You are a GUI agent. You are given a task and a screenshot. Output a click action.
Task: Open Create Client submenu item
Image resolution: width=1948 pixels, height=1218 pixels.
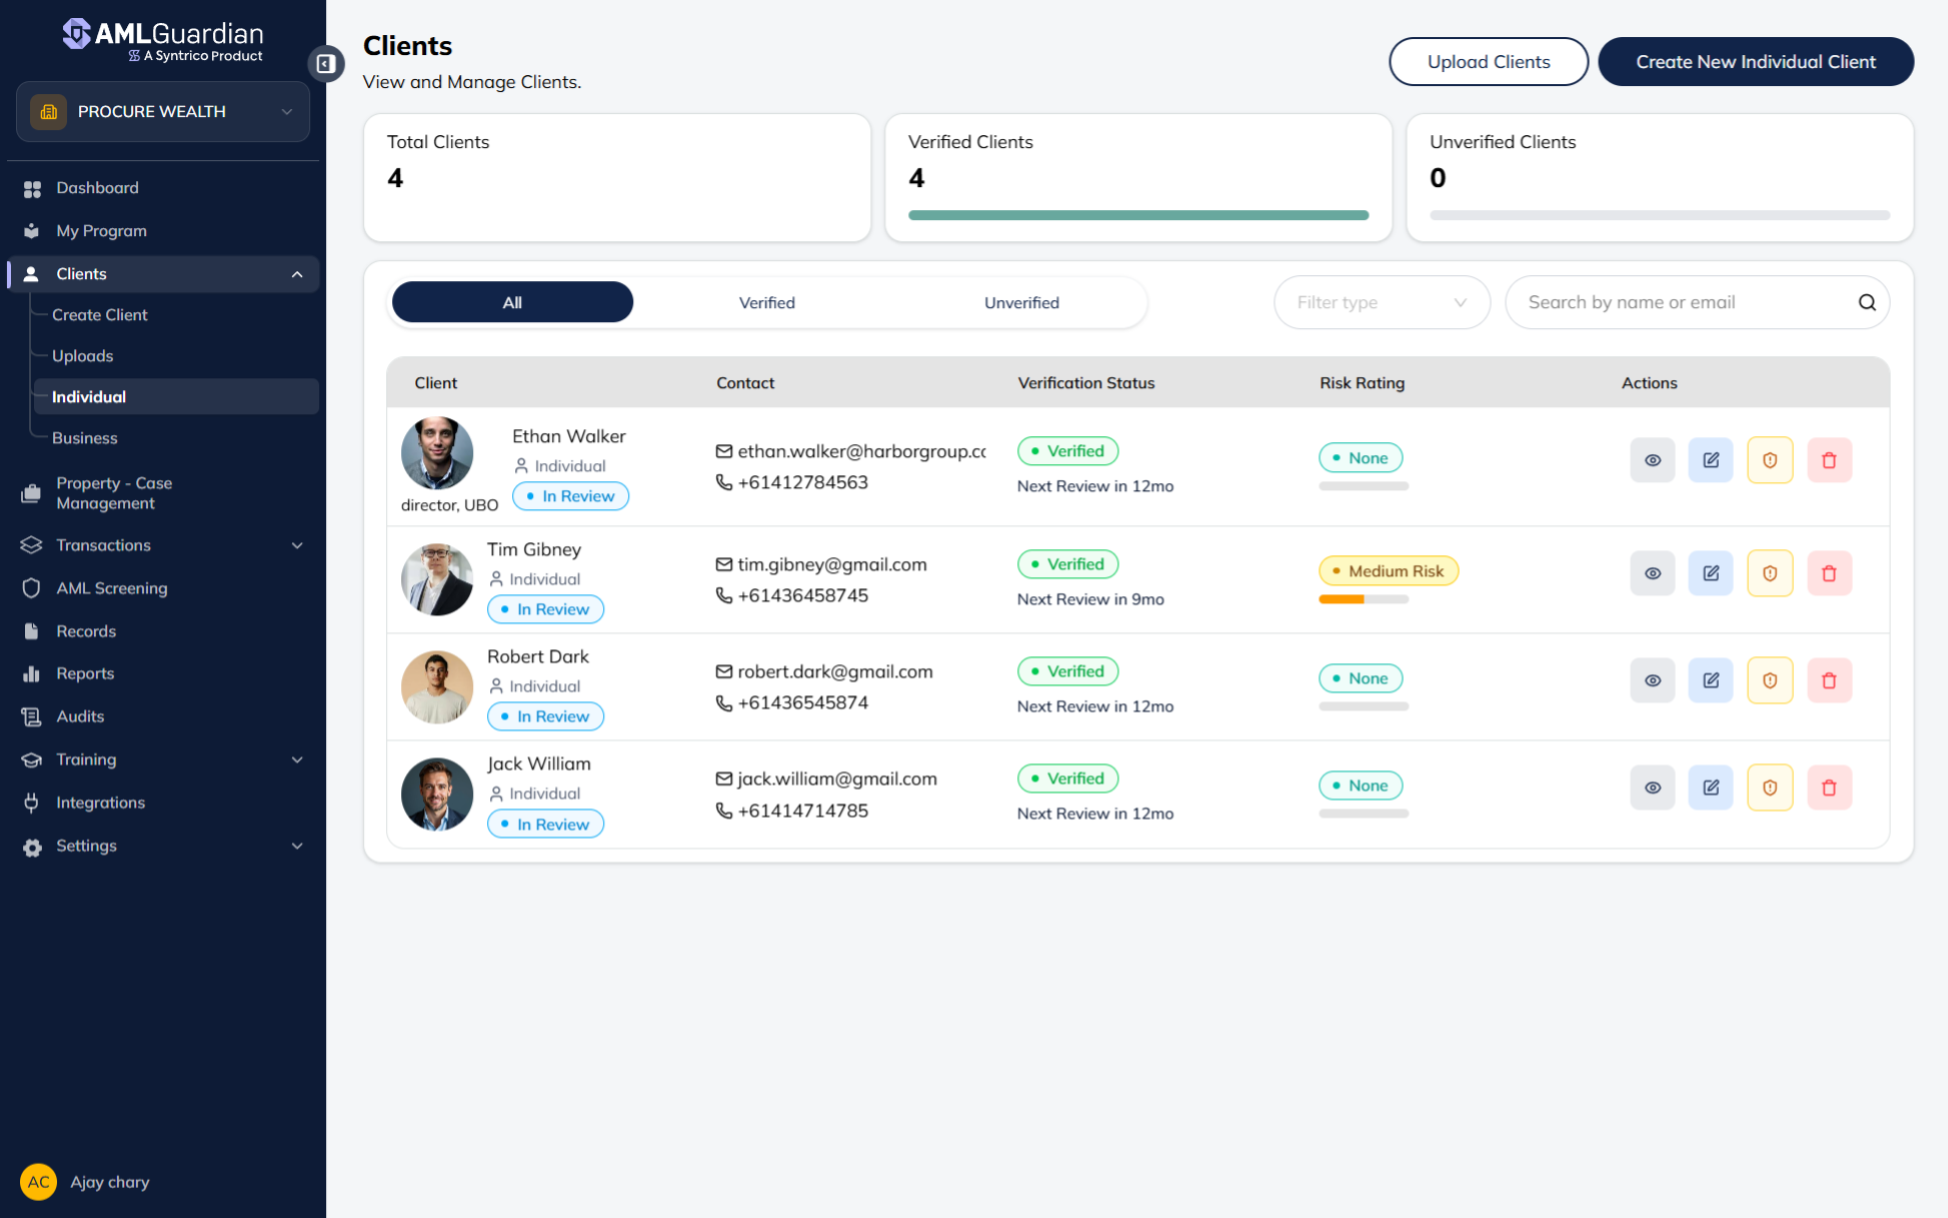pyautogui.click(x=99, y=315)
